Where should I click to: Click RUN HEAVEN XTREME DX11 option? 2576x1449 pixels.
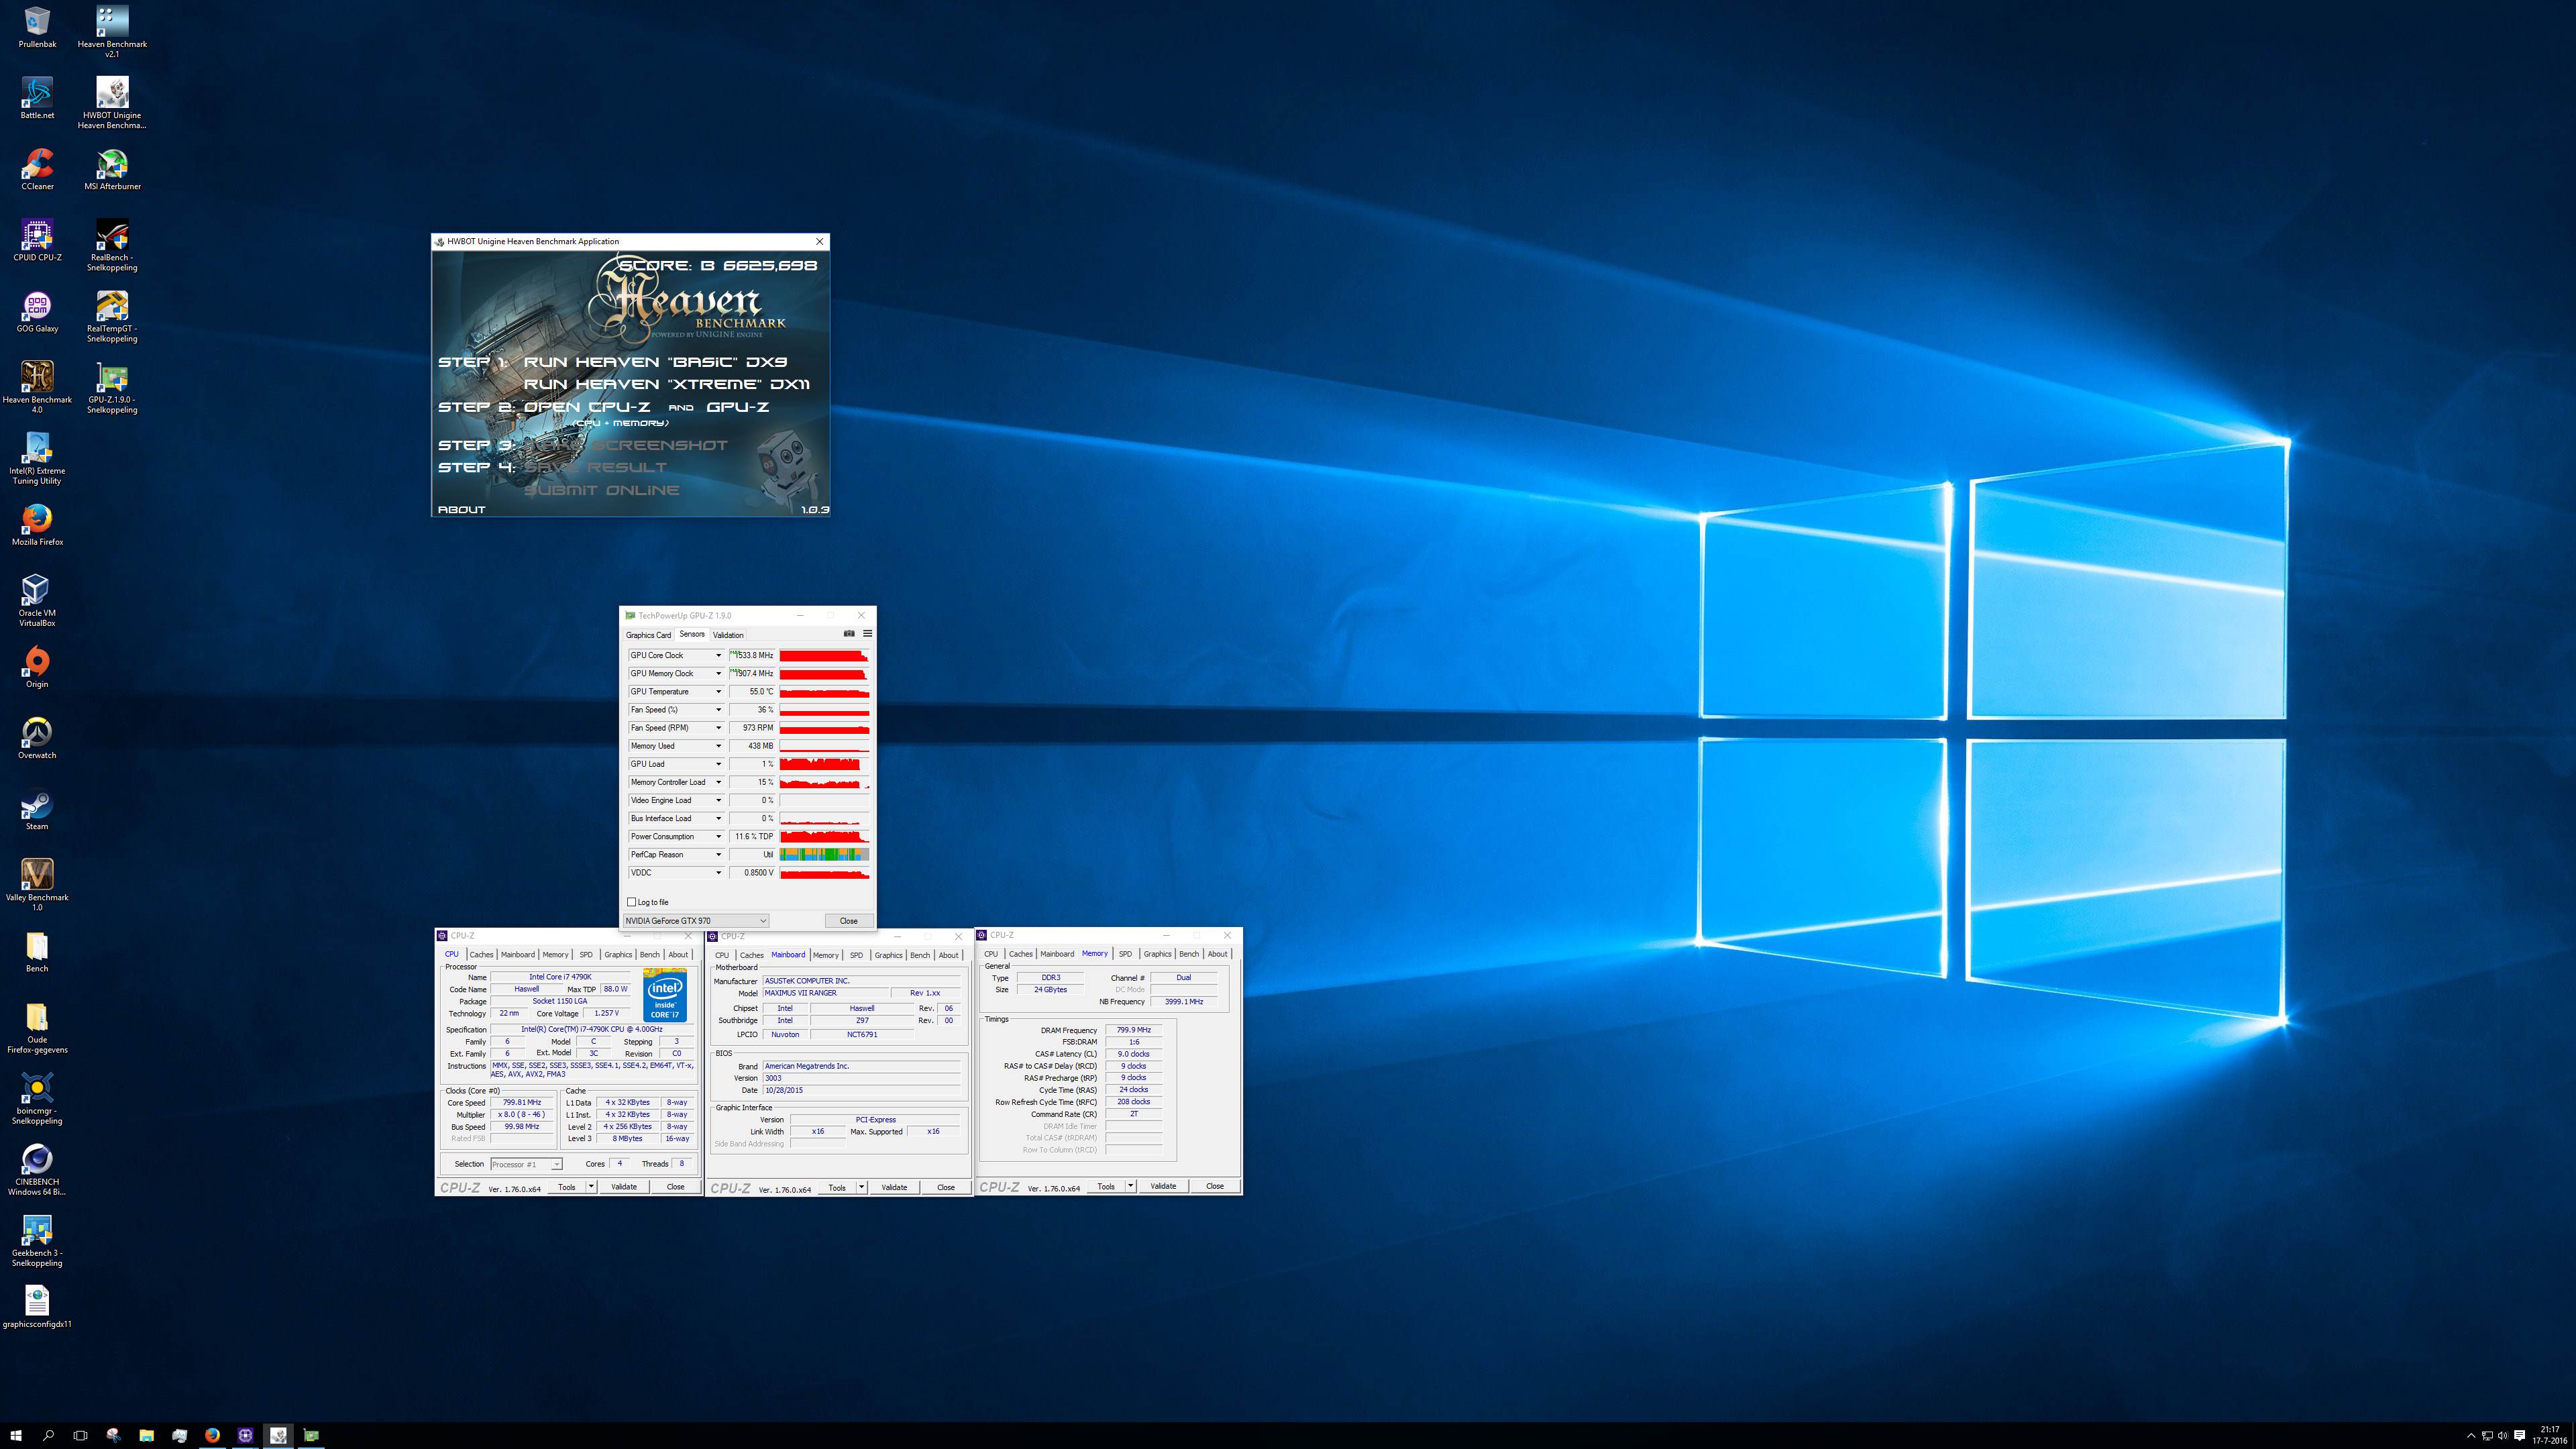coord(666,384)
